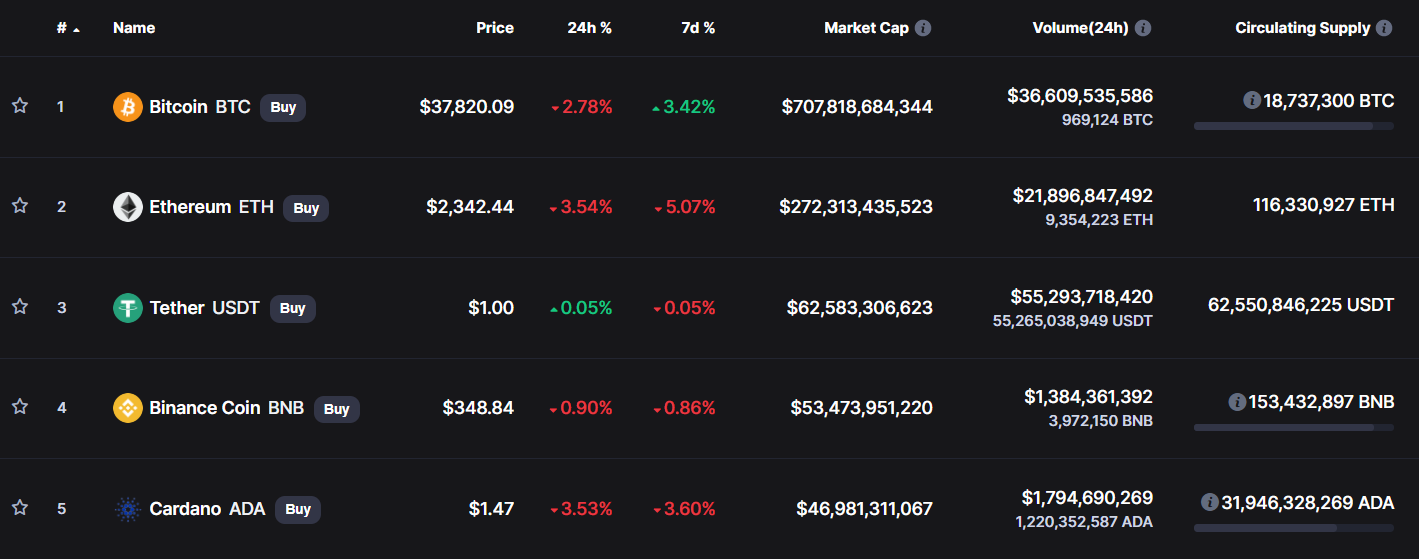Select Cardano price $1.47

click(x=491, y=509)
